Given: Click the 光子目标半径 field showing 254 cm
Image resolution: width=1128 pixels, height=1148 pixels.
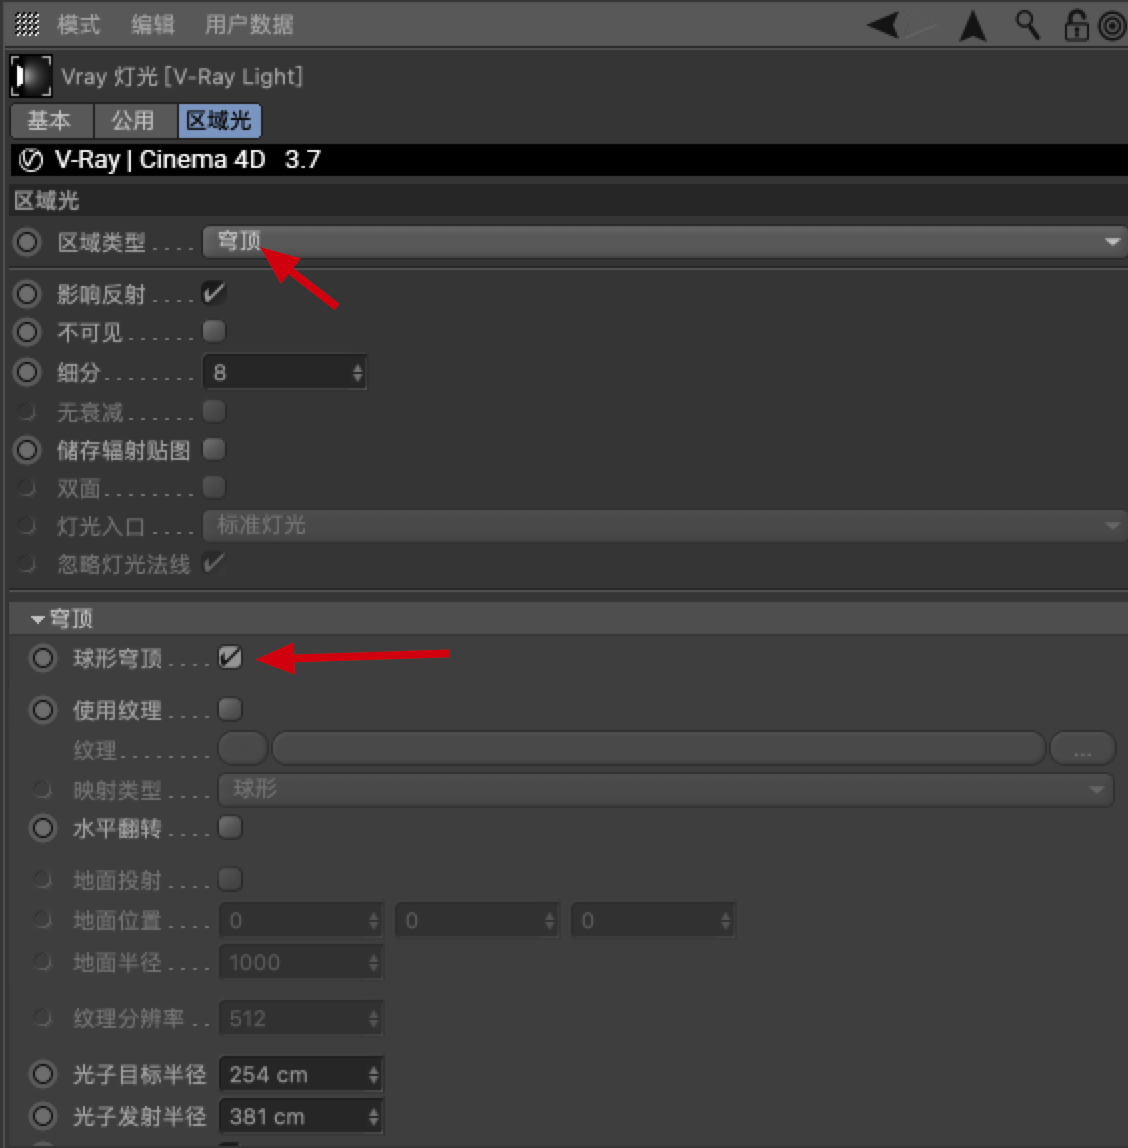Looking at the screenshot, I should tap(300, 1075).
